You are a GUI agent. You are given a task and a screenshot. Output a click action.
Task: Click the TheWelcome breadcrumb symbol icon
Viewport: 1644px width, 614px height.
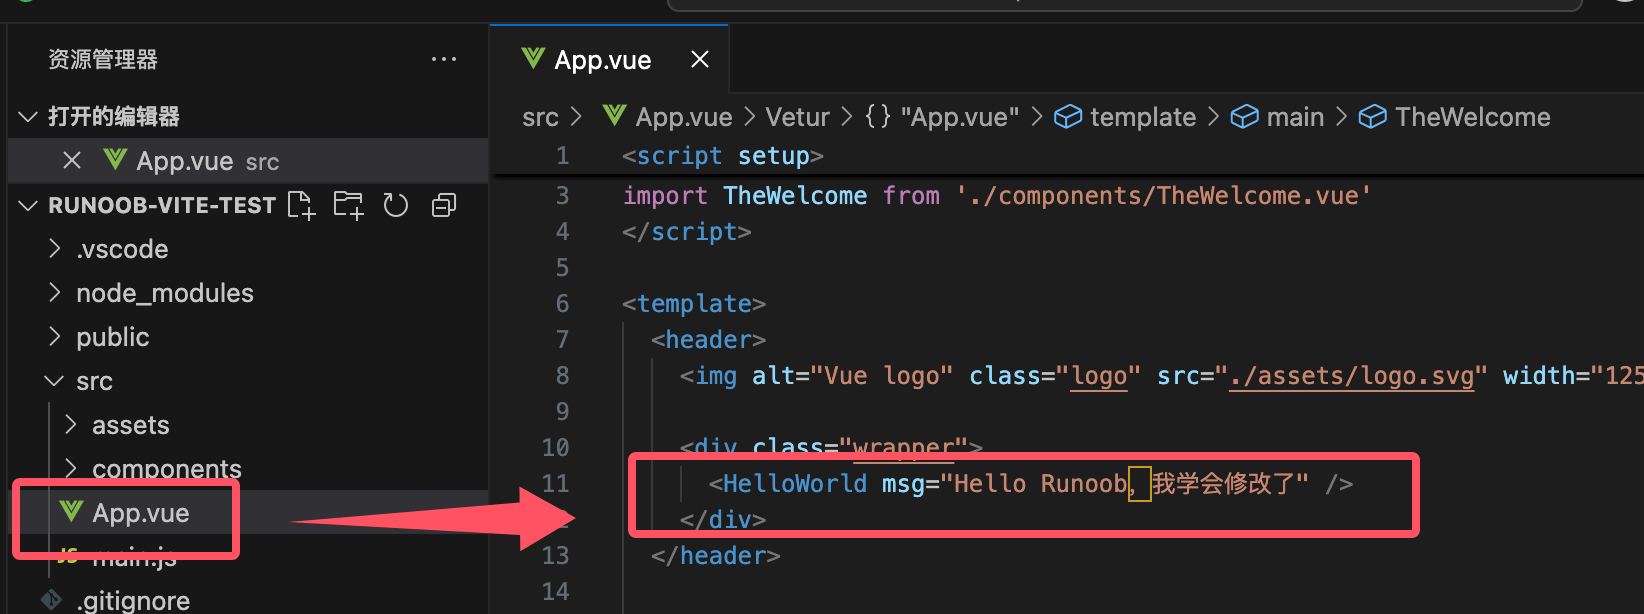coord(1372,117)
